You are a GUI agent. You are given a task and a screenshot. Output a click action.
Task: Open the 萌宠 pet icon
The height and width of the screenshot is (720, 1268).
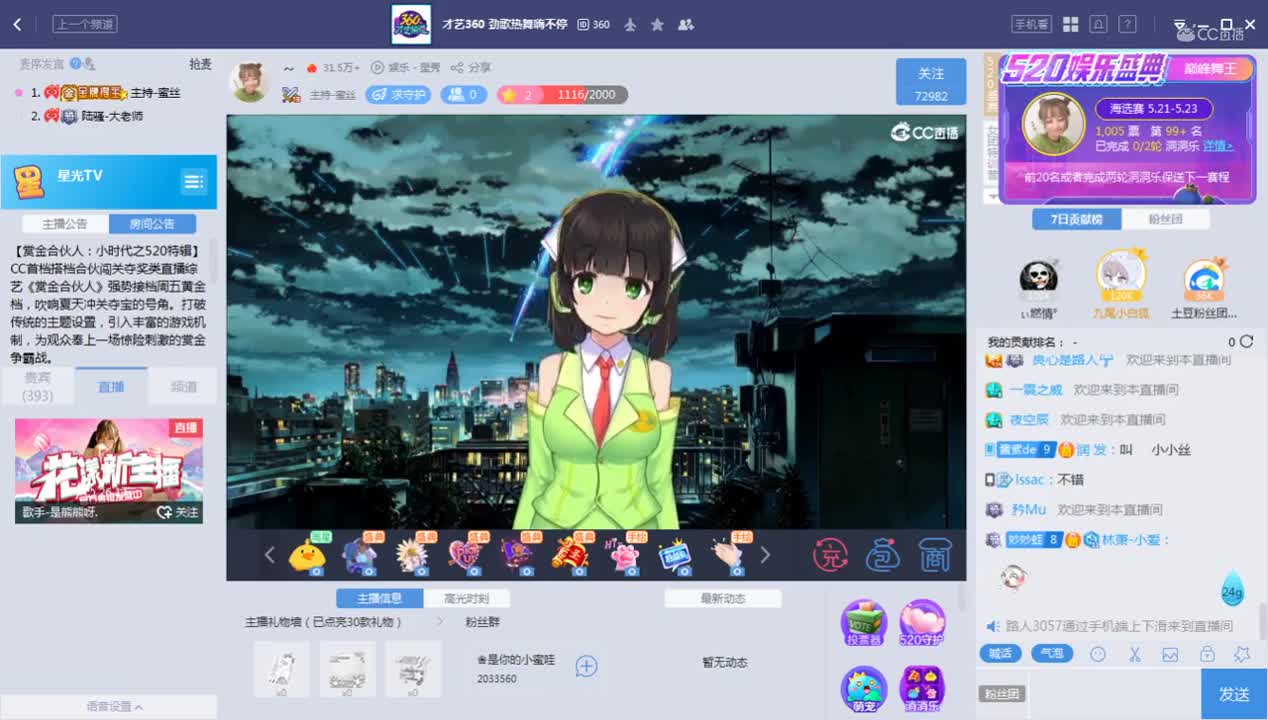(x=863, y=689)
